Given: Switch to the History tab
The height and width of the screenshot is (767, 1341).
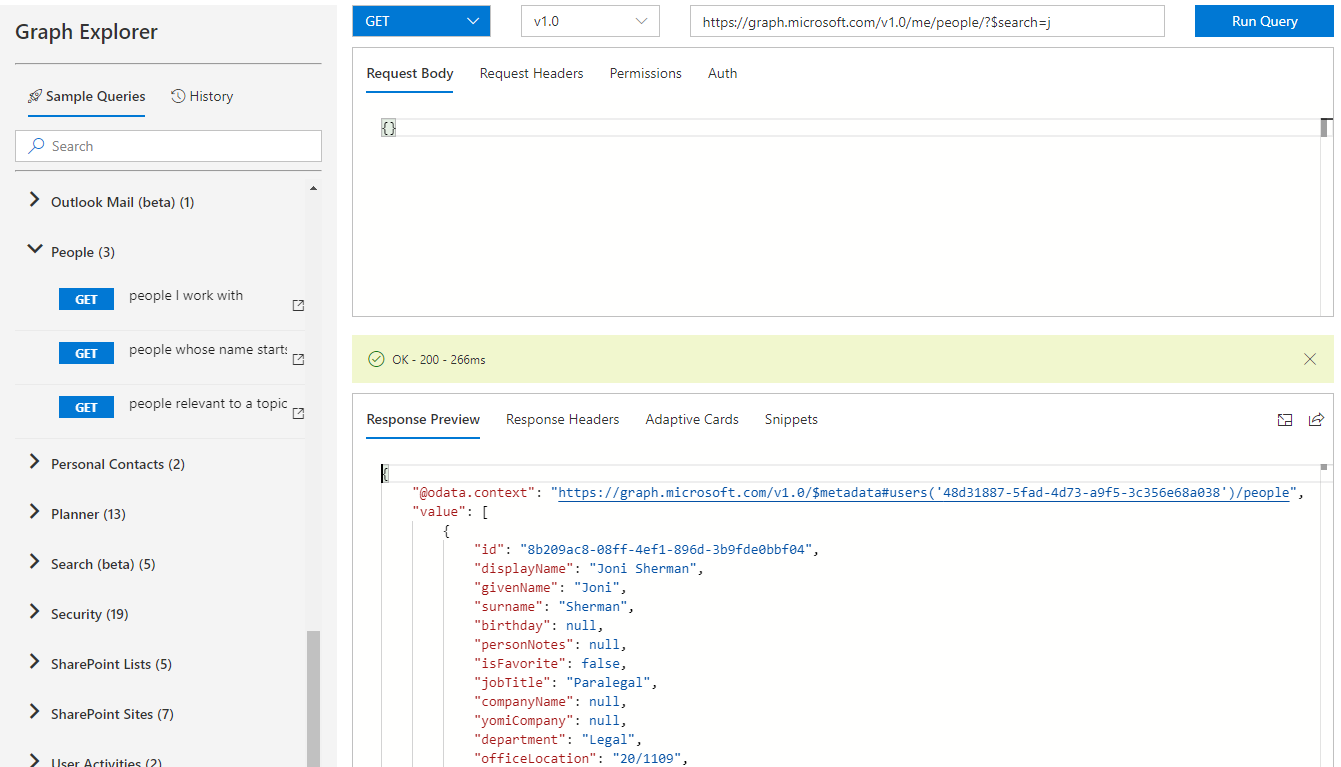Looking at the screenshot, I should click(202, 97).
